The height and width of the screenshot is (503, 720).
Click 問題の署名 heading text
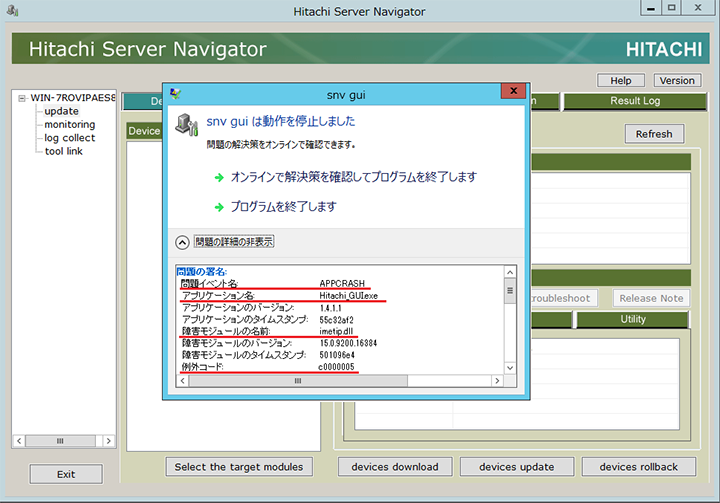pos(202,272)
